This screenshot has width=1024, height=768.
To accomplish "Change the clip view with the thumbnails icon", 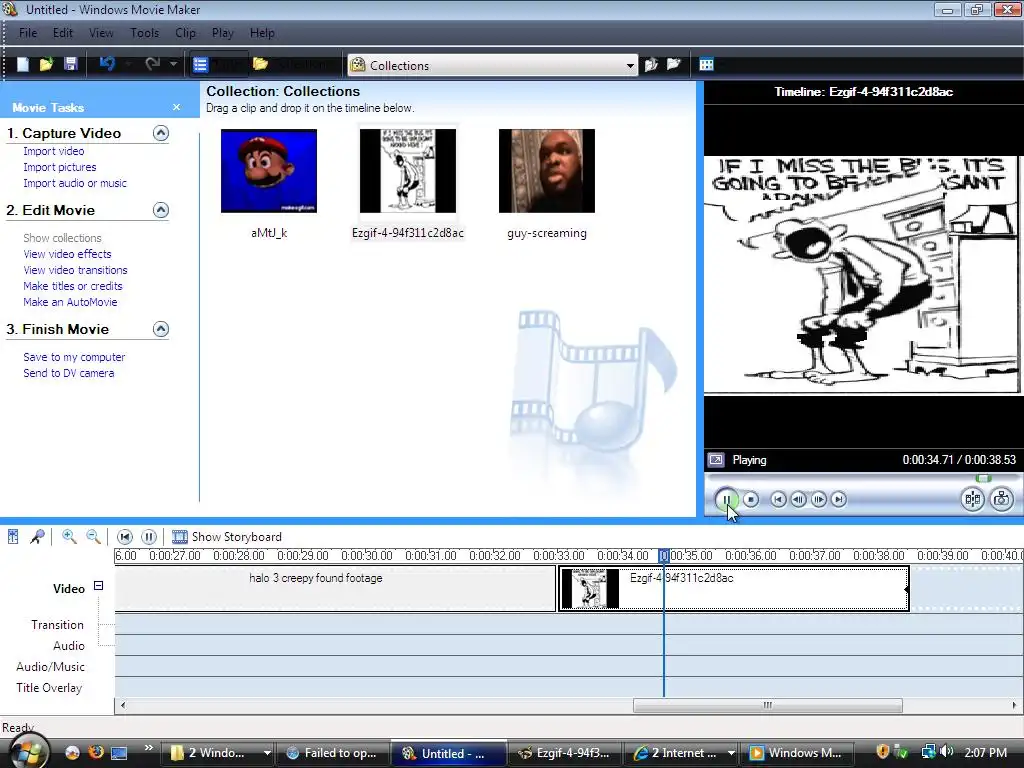I will tap(707, 64).
